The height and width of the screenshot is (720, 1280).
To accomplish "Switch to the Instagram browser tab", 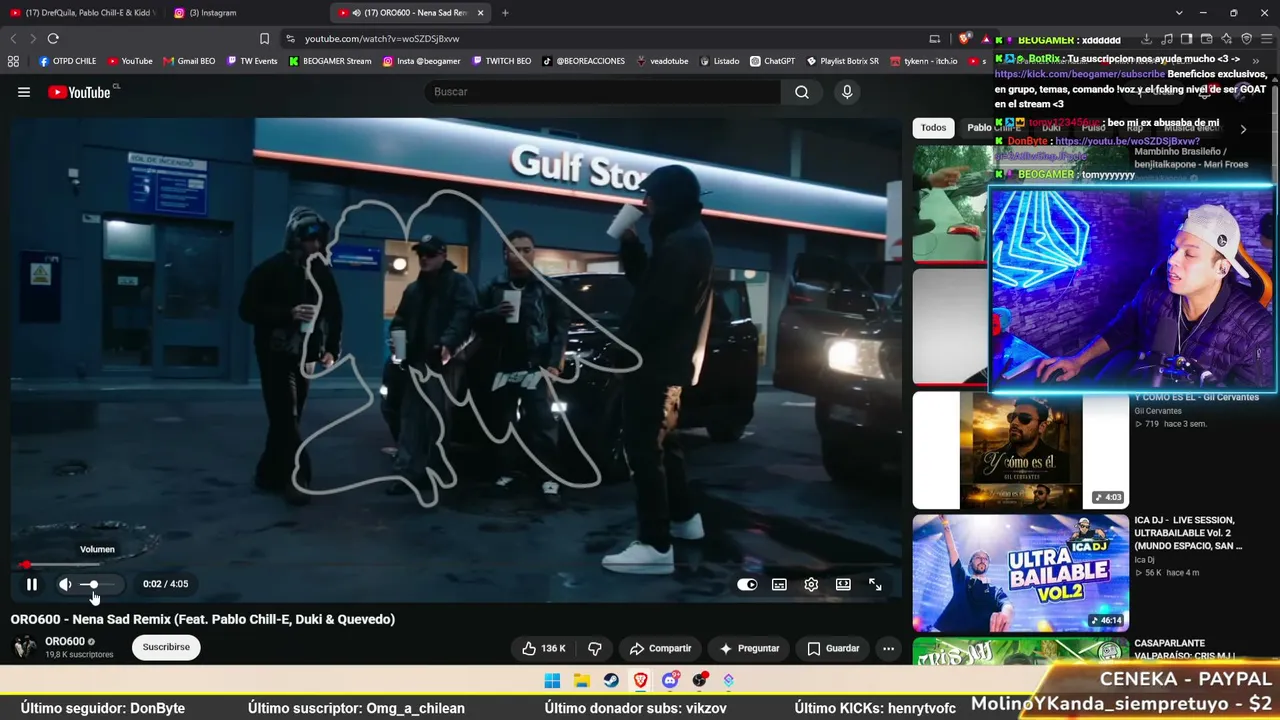I will [x=247, y=13].
